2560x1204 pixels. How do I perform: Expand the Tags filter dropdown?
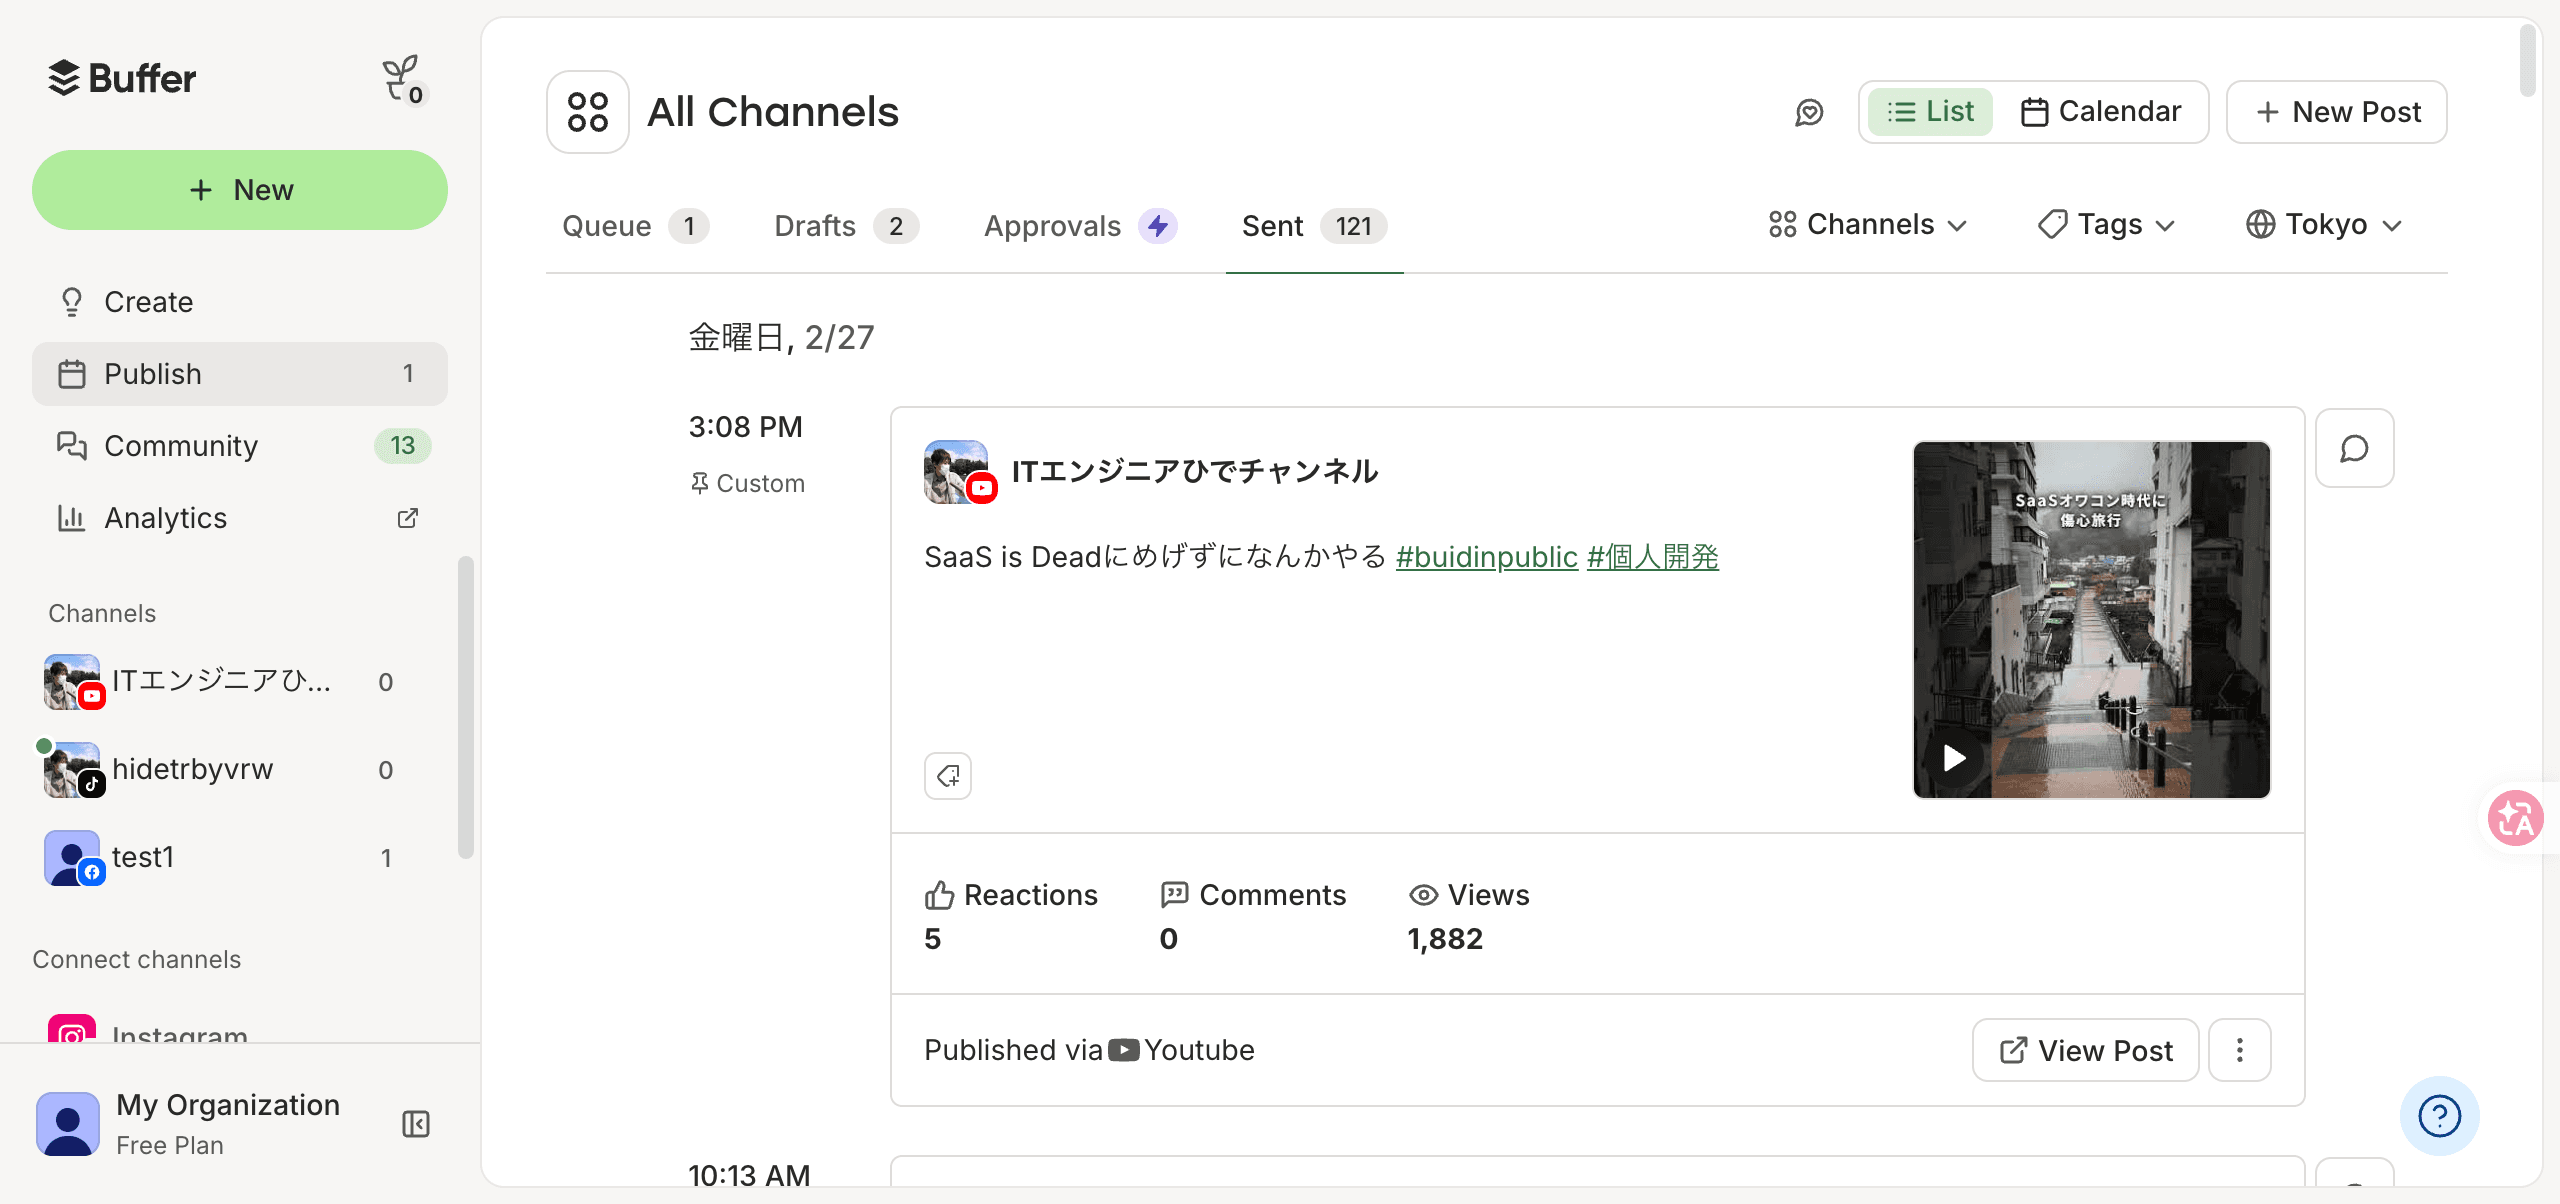pos(2106,224)
